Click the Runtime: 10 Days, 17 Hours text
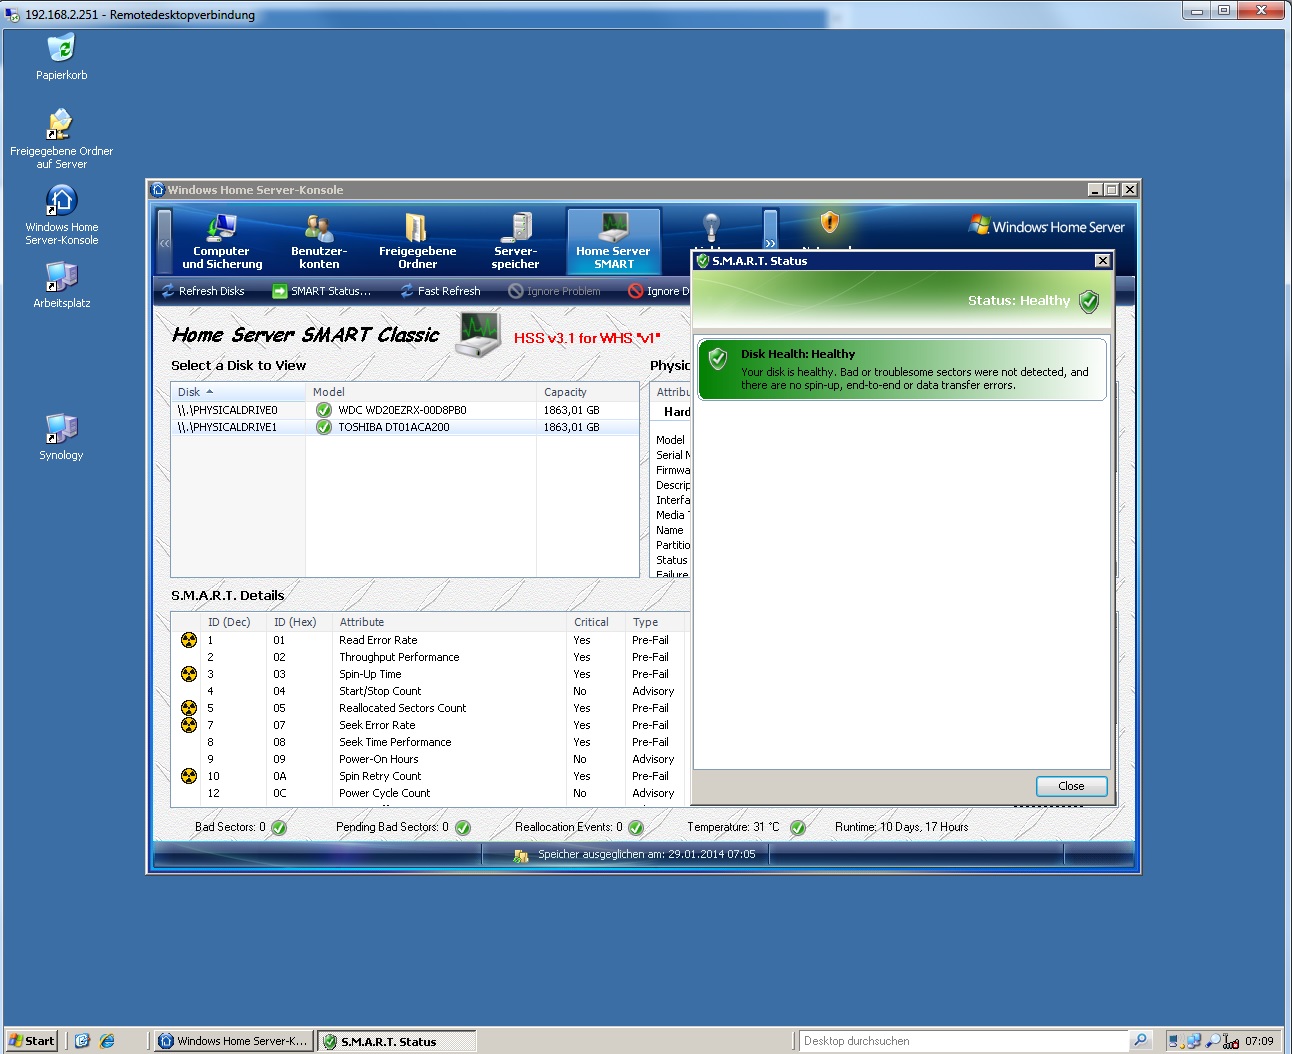The width and height of the screenshot is (1292, 1054). 901,827
